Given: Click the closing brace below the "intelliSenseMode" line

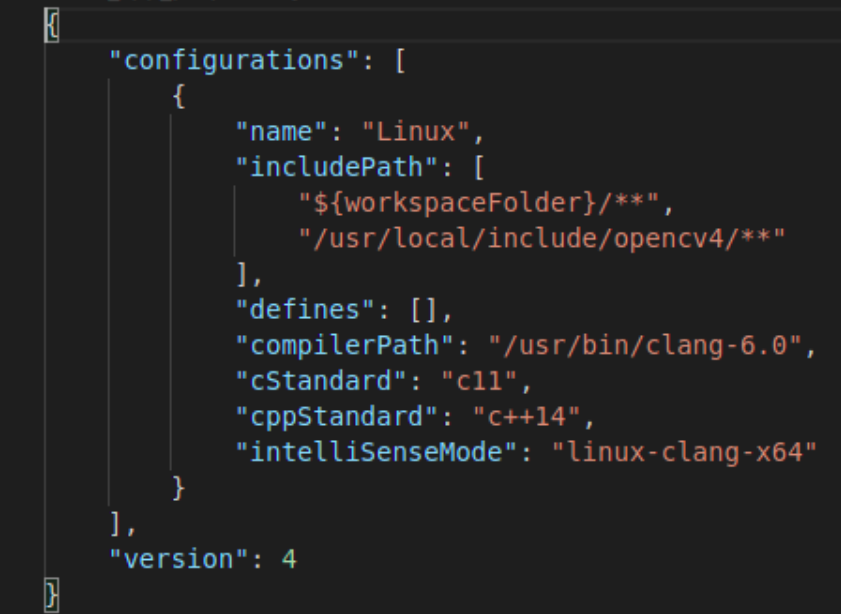Looking at the screenshot, I should [x=179, y=488].
